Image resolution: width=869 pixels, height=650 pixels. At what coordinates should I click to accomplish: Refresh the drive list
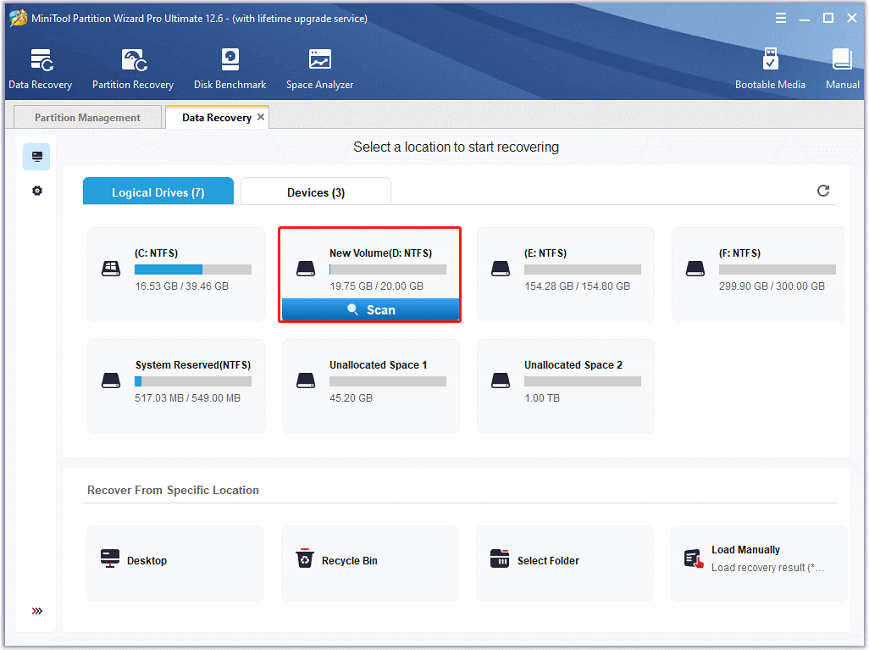tap(823, 191)
